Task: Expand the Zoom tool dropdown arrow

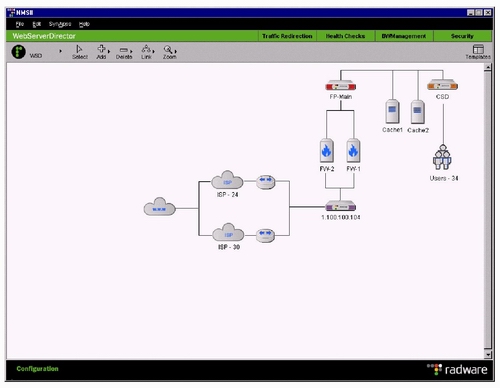Action: [176, 52]
